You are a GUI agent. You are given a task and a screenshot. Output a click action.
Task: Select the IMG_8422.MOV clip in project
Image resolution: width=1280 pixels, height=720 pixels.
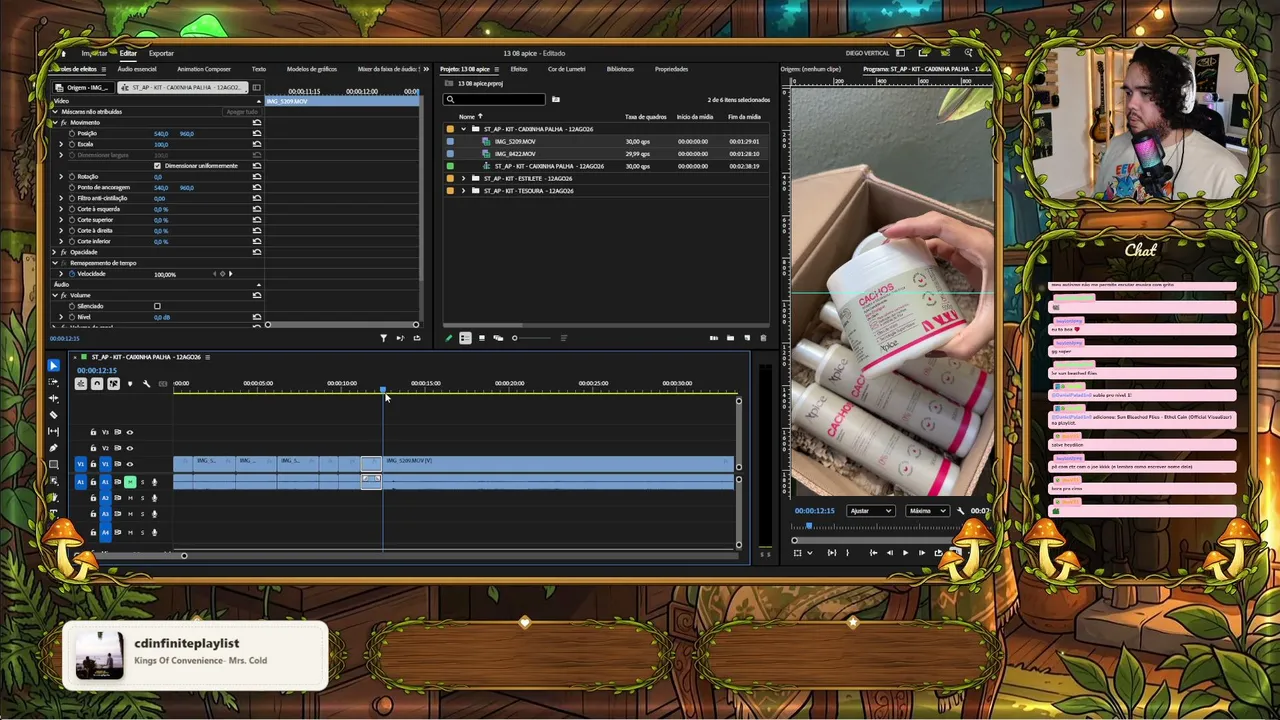515,154
